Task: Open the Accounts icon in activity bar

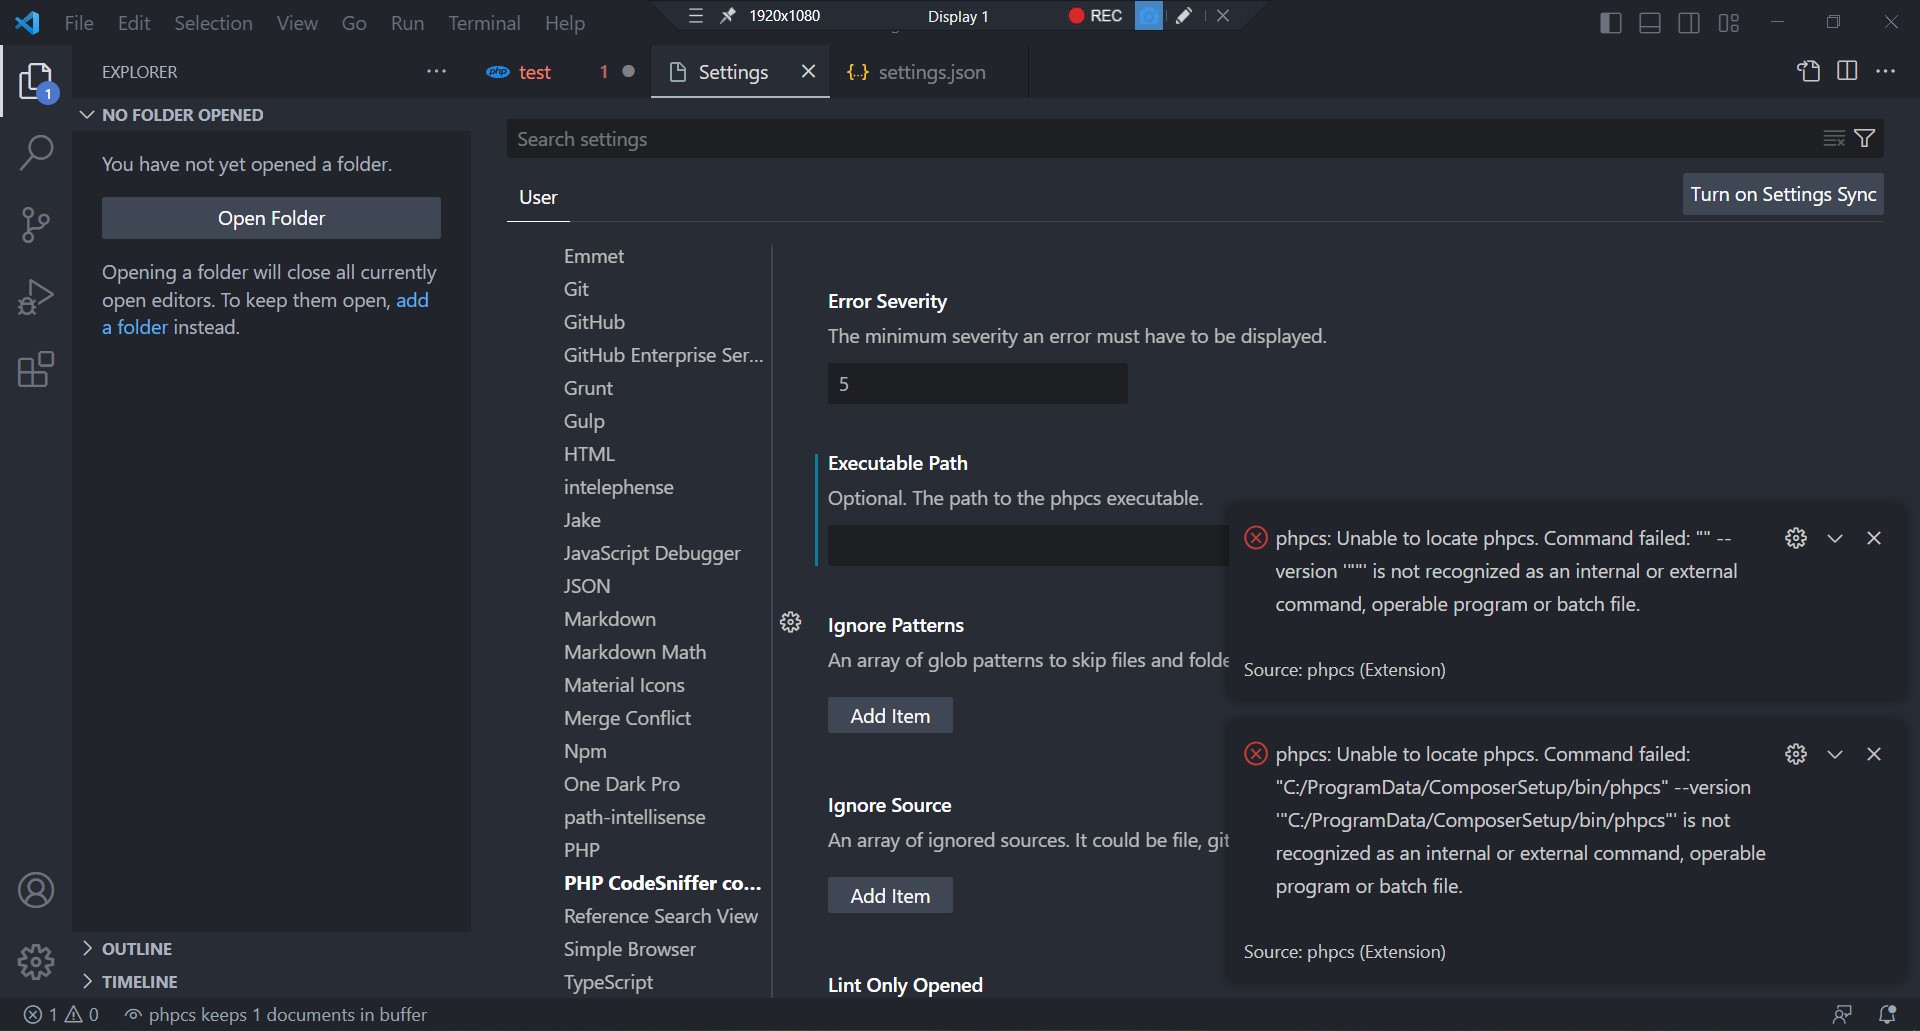Action: 36,890
